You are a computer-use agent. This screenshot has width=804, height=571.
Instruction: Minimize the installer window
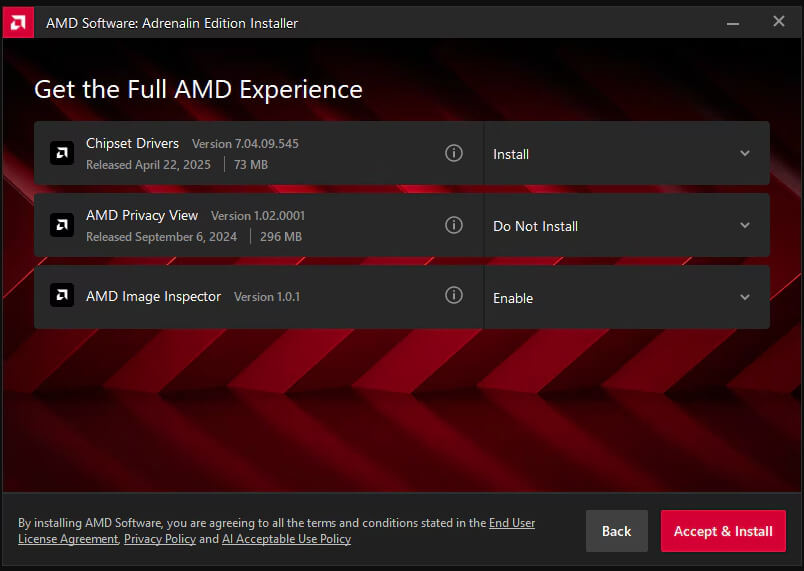click(x=733, y=23)
